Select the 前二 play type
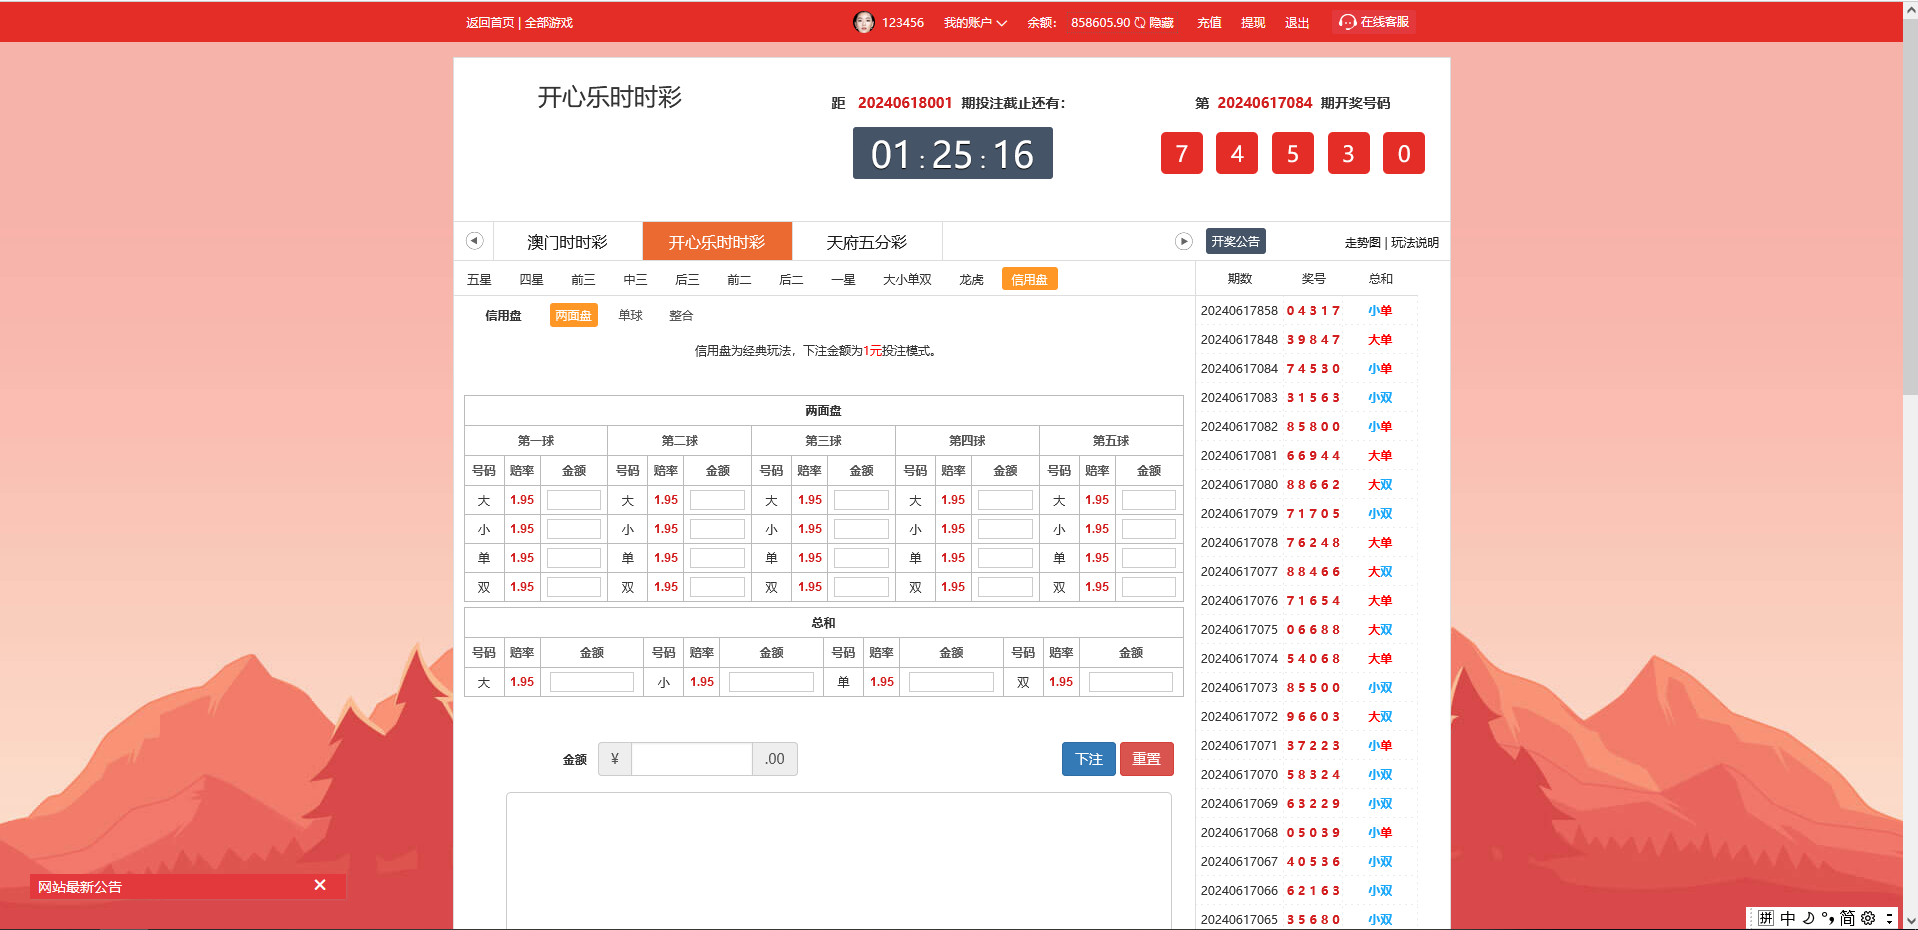Image resolution: width=1918 pixels, height=930 pixels. [739, 279]
